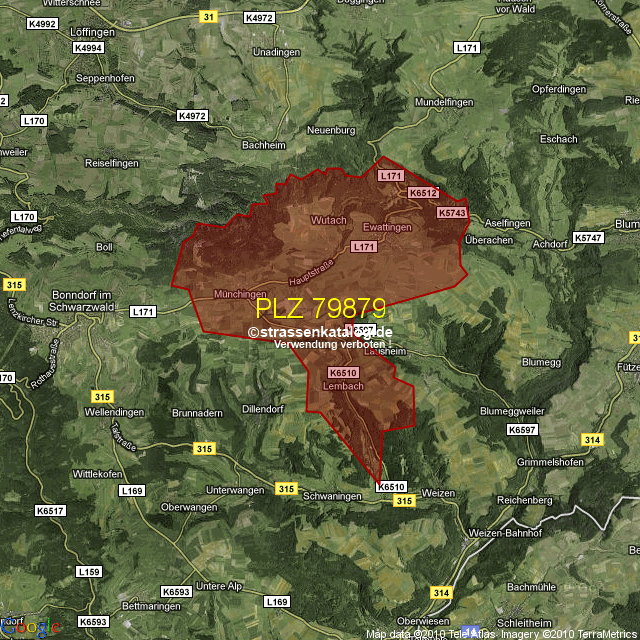
Task: Select the Münchingen label on the map
Action: pos(240,295)
